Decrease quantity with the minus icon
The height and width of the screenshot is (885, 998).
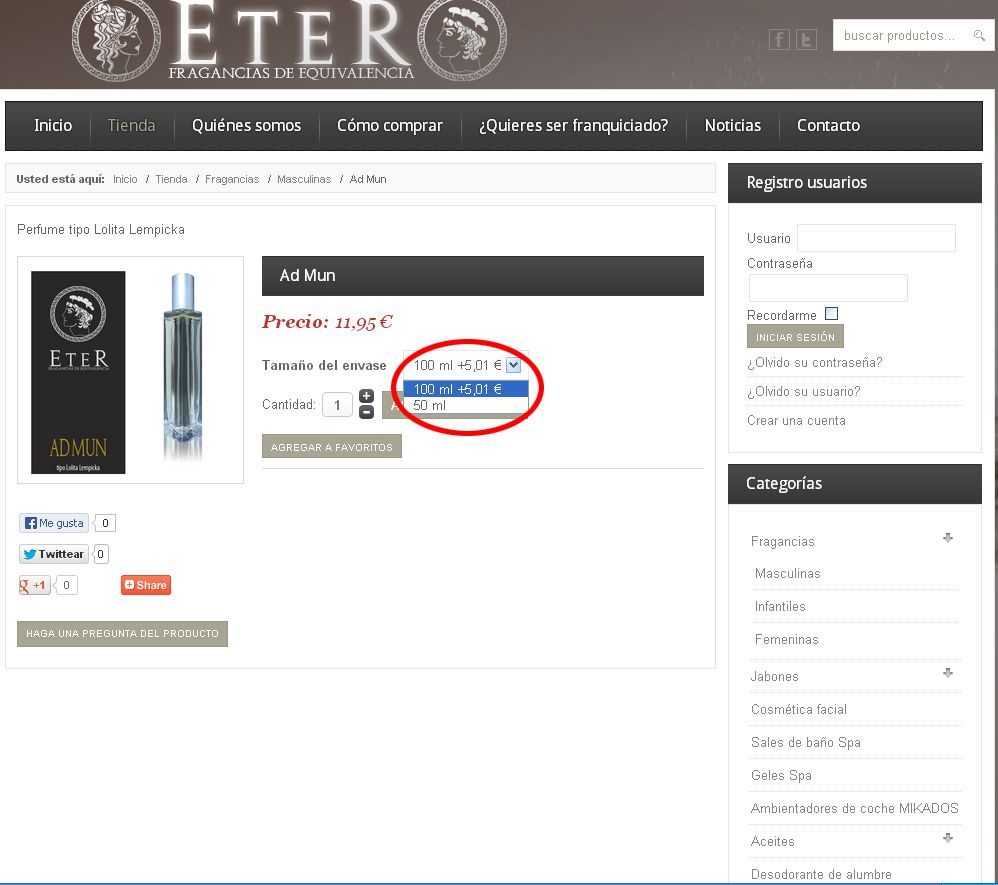[366, 412]
